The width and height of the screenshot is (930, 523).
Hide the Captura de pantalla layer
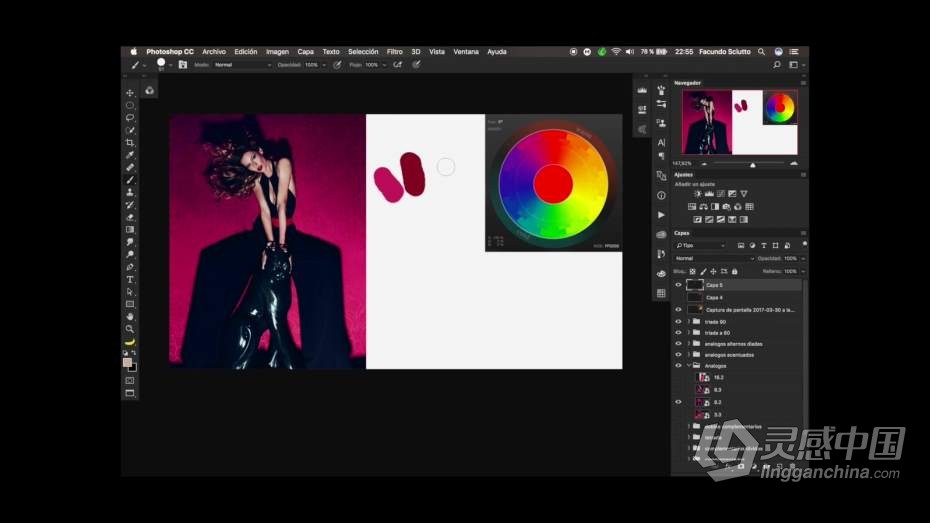(679, 310)
